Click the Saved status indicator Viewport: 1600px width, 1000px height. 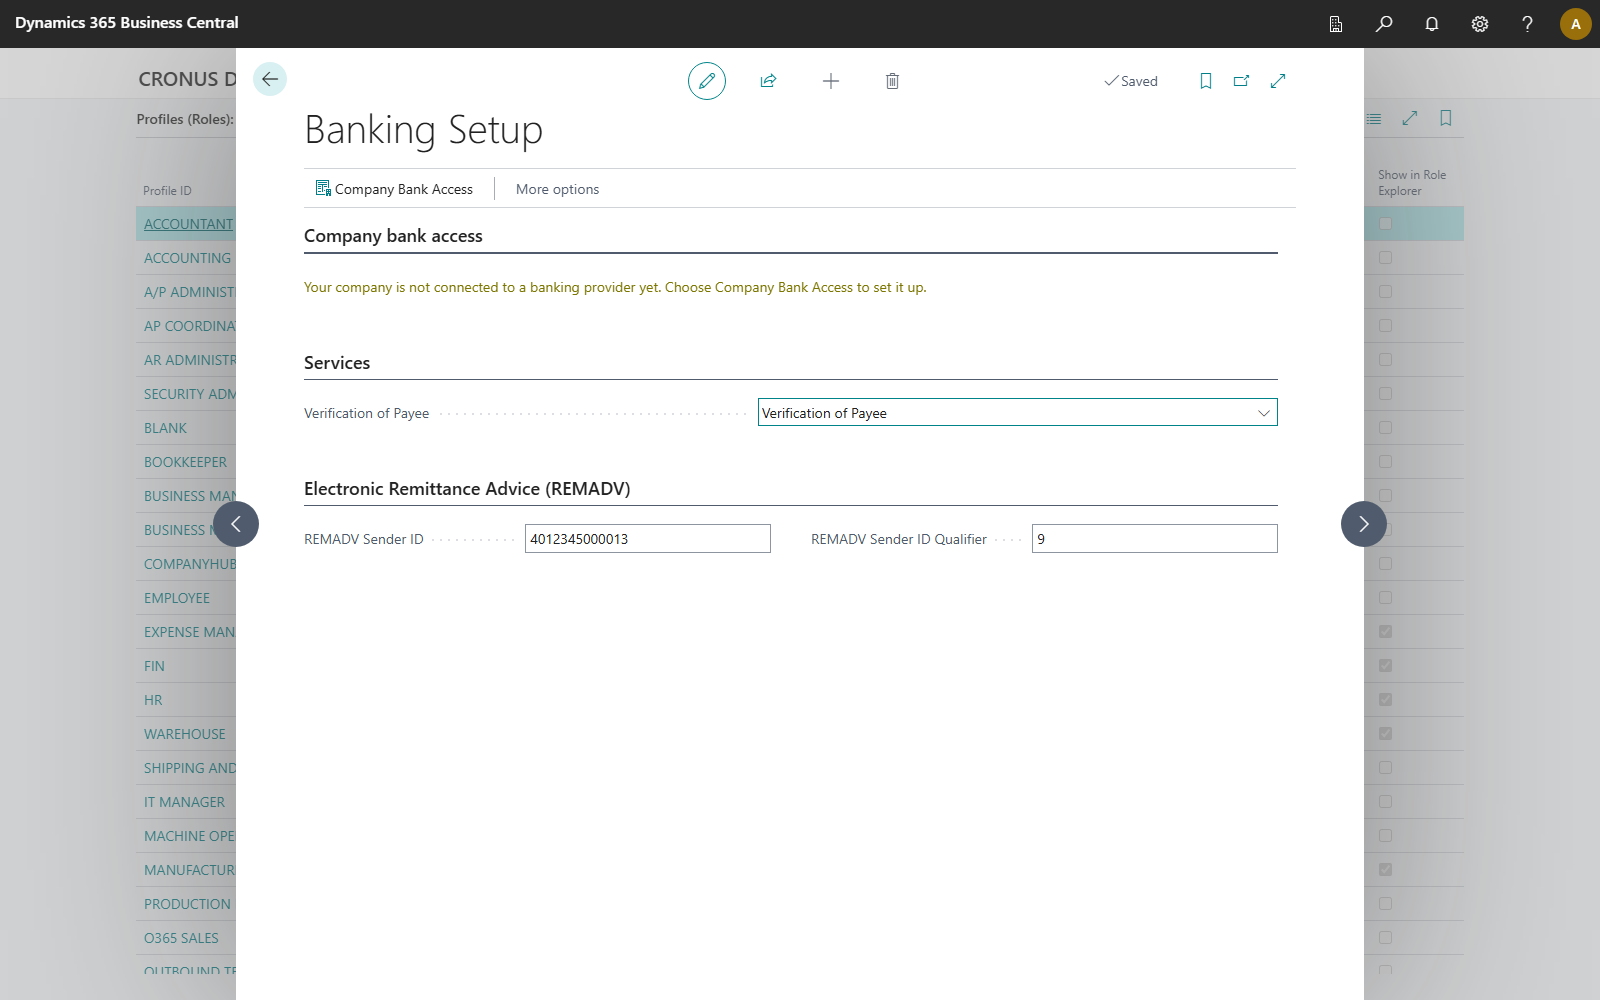tap(1131, 81)
